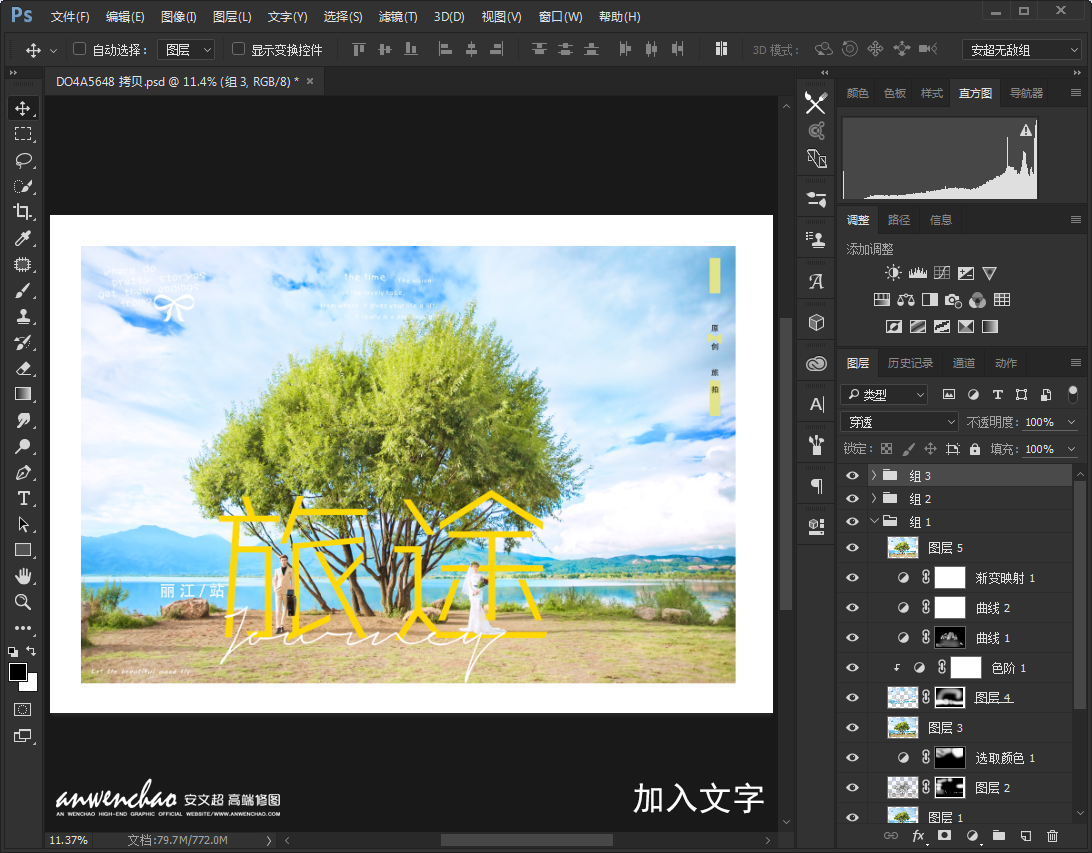Image resolution: width=1092 pixels, height=853 pixels.
Task: Click the foreground color swatch
Action: (x=17, y=671)
